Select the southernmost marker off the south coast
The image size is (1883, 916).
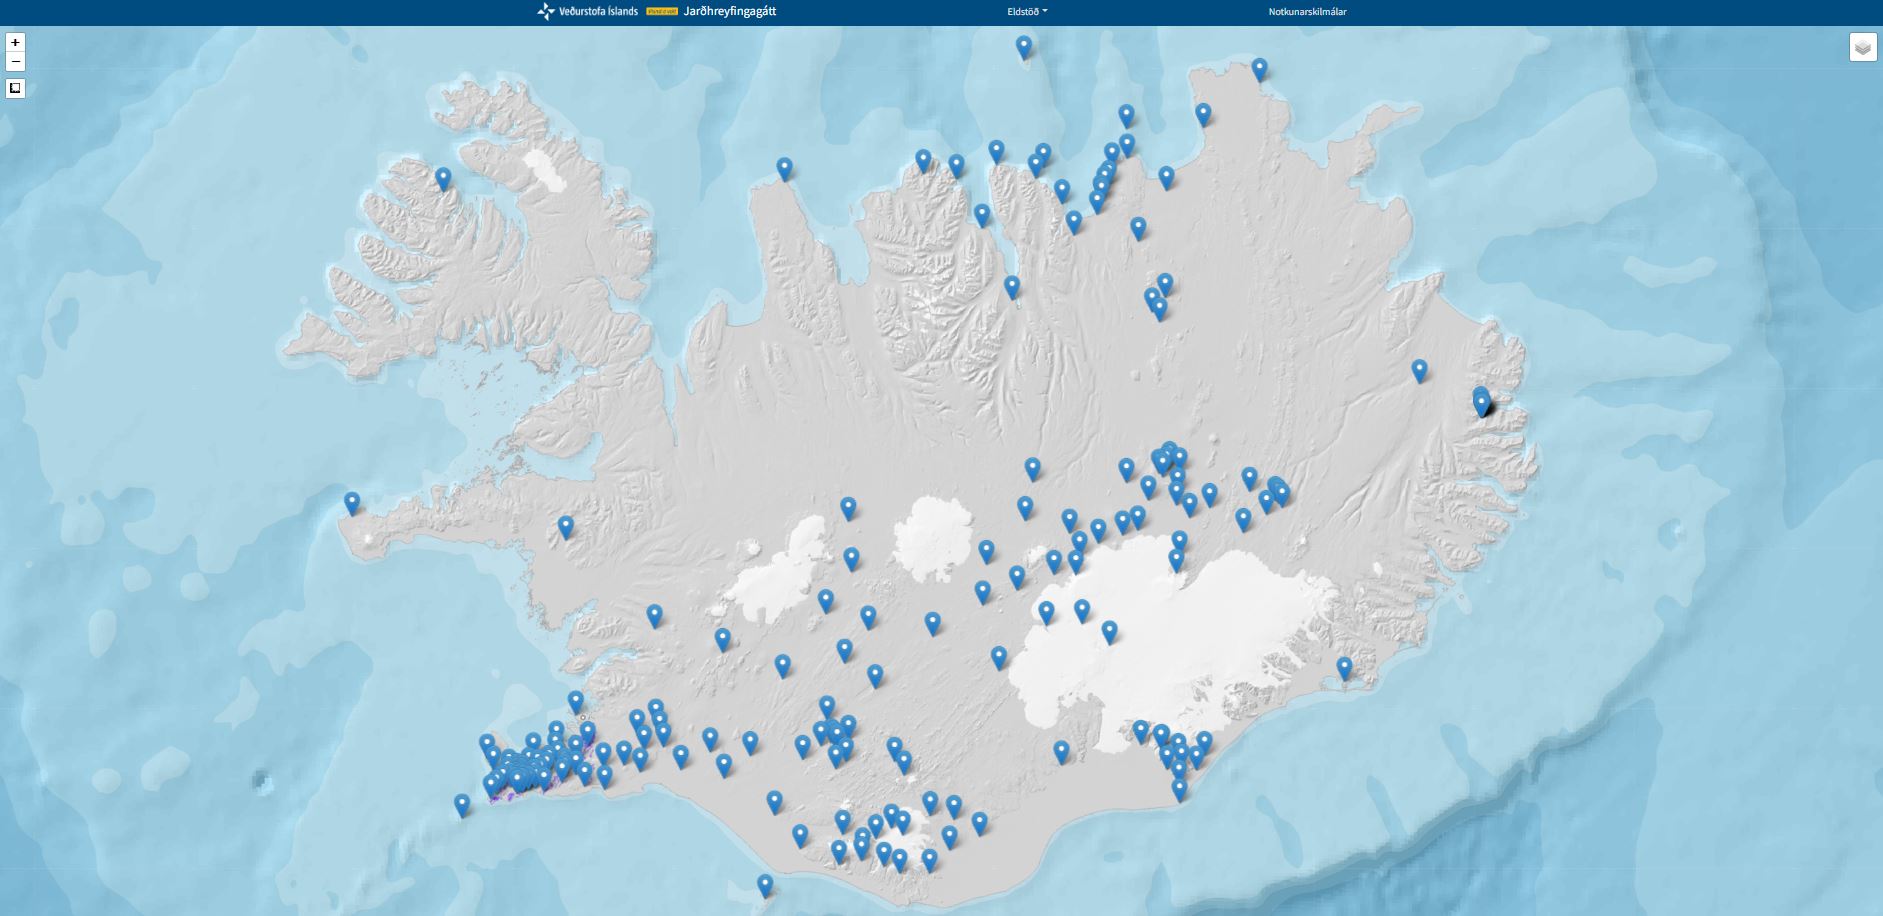tap(765, 884)
